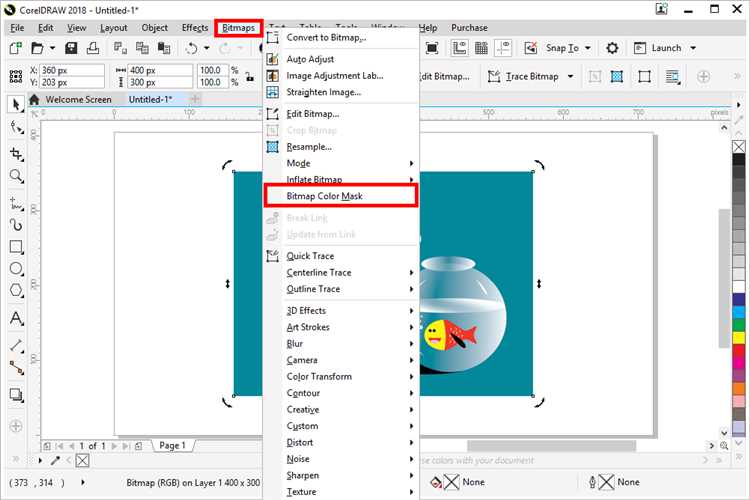Select the Crop tool
Image resolution: width=750 pixels, height=500 pixels.
point(16,153)
